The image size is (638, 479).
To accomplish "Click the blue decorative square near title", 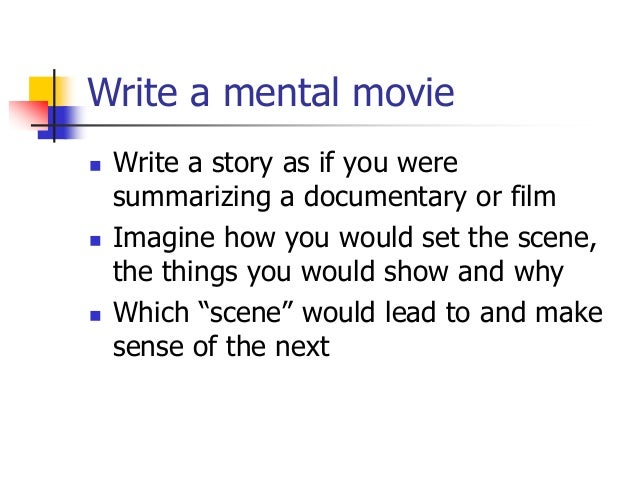I will [64, 120].
